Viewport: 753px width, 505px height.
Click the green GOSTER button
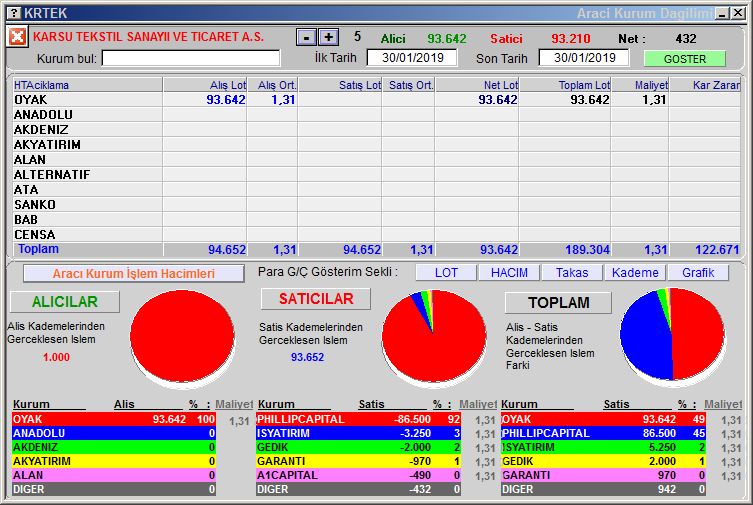click(685, 59)
